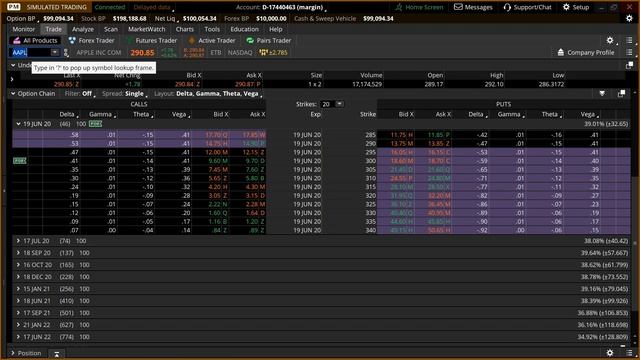Open the Filter: Off dropdown
The image size is (640, 360).
80,94
